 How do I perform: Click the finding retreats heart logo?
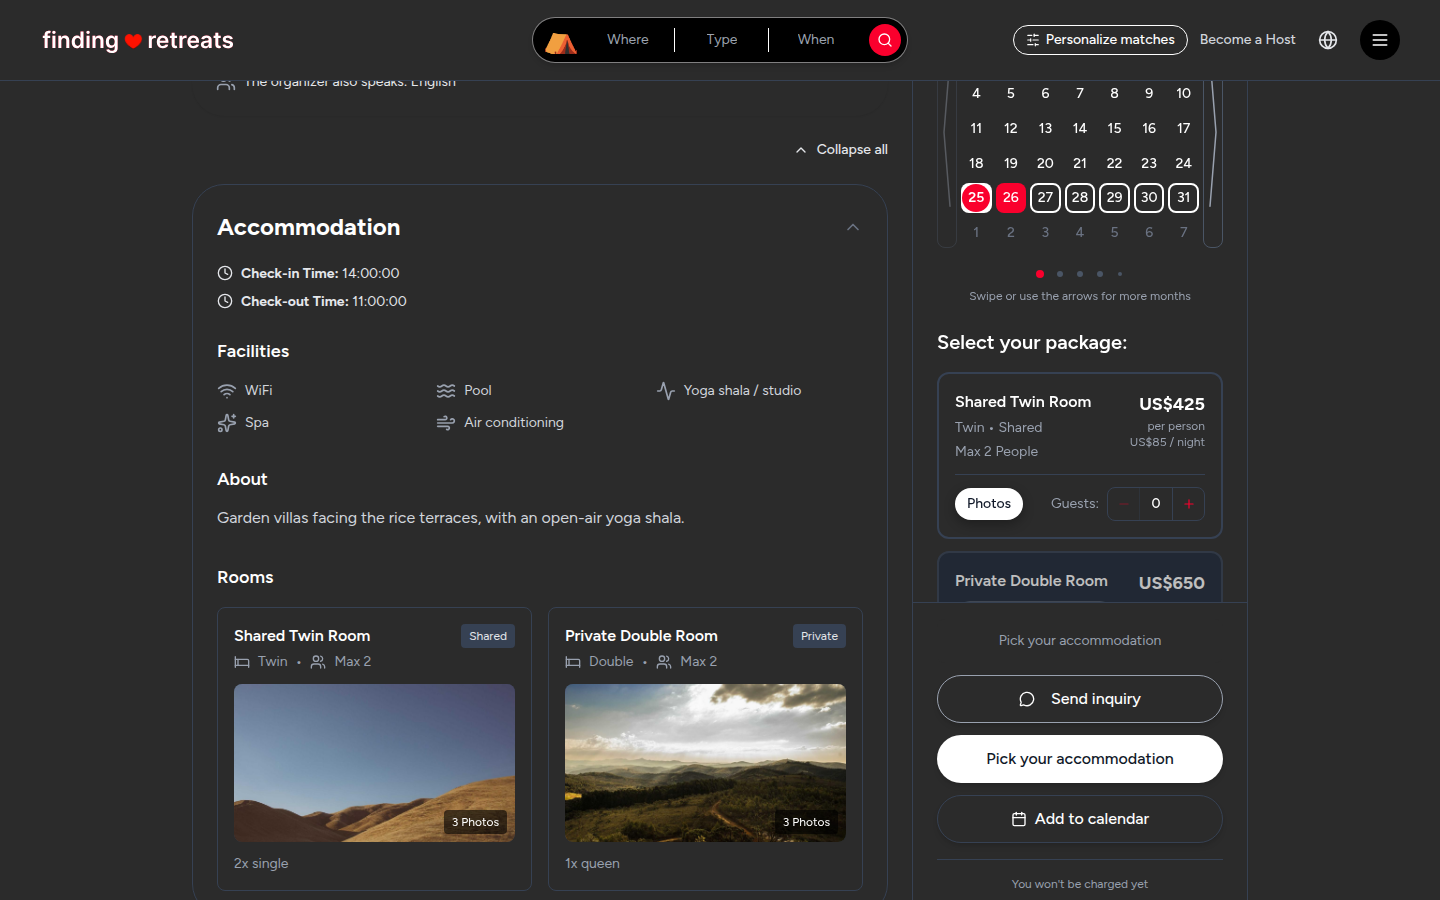point(138,40)
